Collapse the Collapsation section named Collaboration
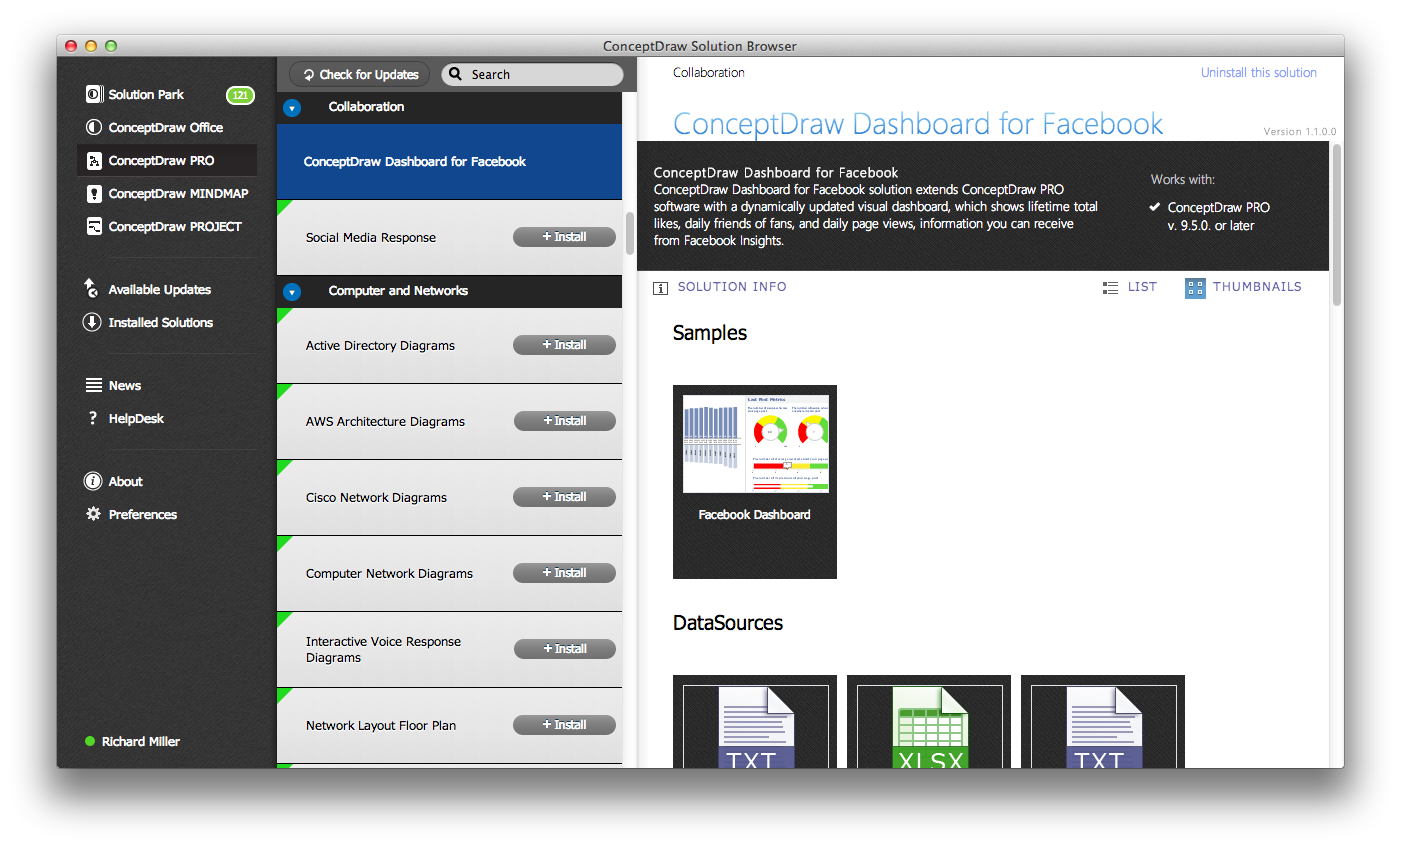 (x=292, y=107)
